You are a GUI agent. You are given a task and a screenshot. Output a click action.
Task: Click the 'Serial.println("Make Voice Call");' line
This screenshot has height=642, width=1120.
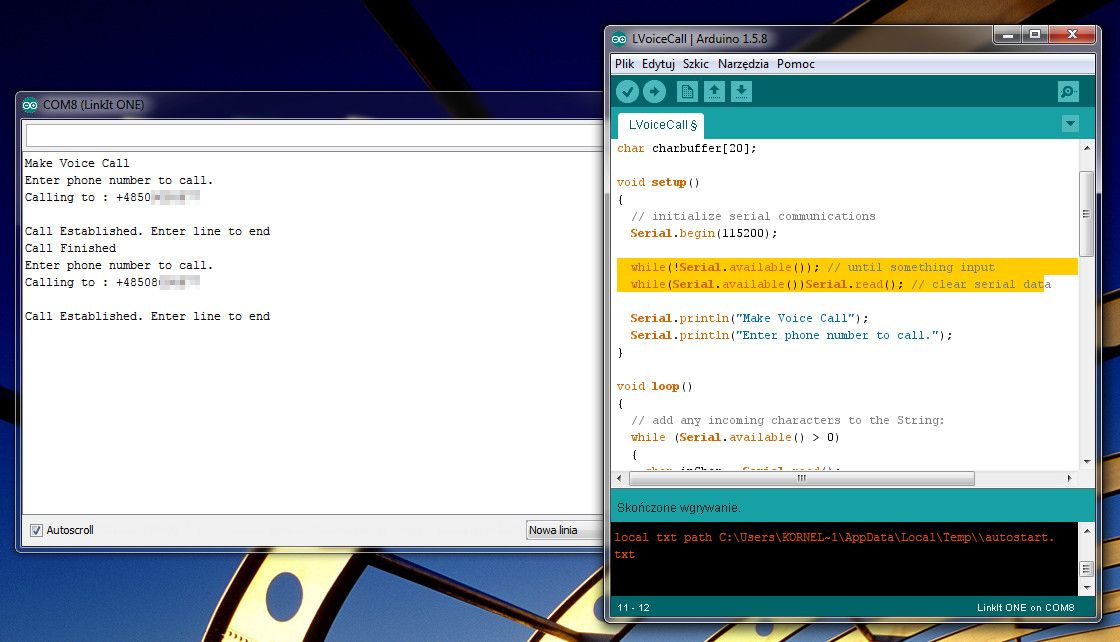[749, 319]
